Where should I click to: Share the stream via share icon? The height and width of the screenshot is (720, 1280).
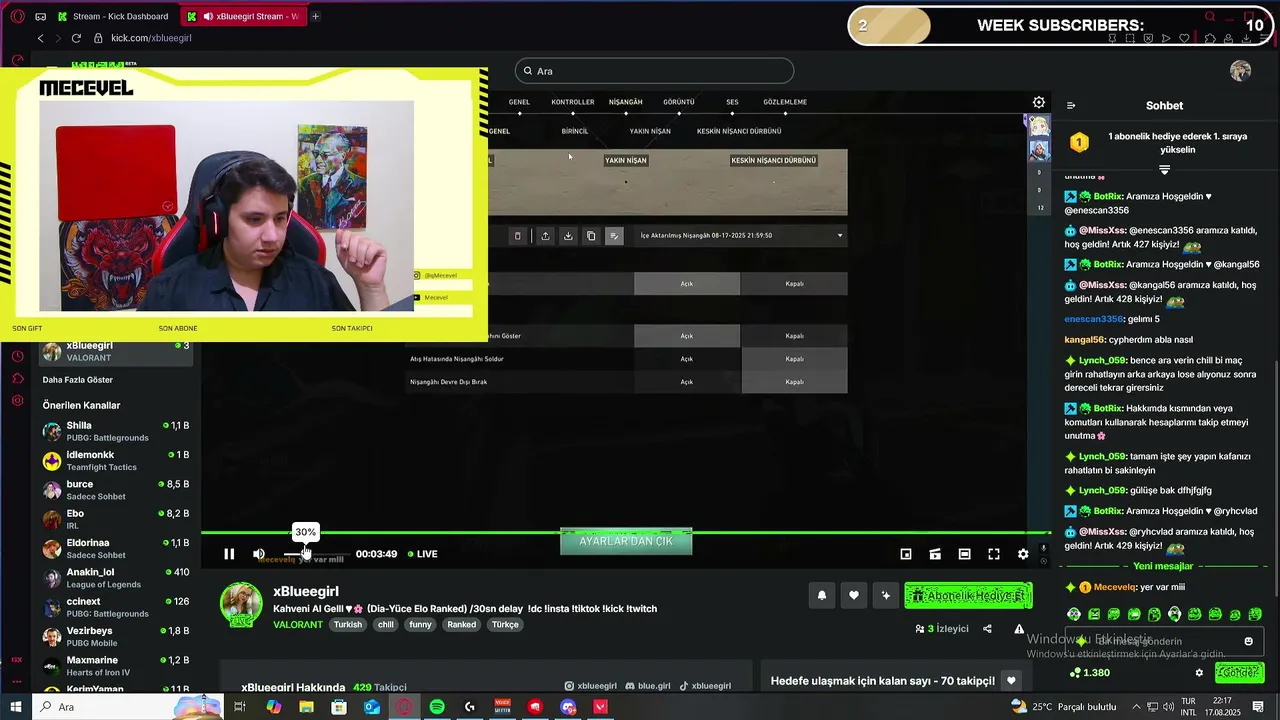987,629
